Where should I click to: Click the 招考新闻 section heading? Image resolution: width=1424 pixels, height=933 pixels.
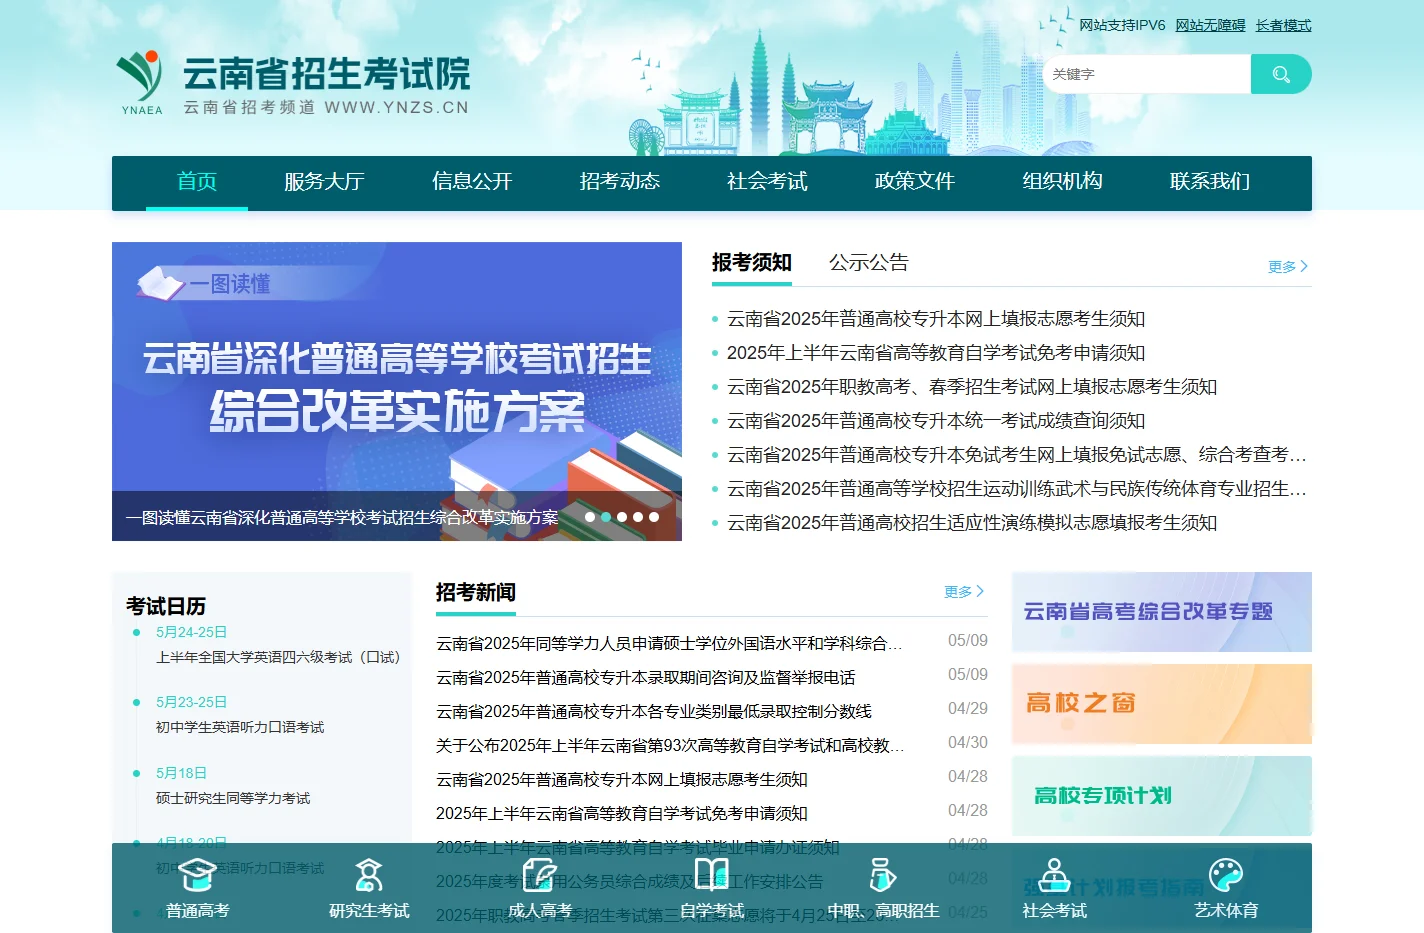click(x=476, y=593)
